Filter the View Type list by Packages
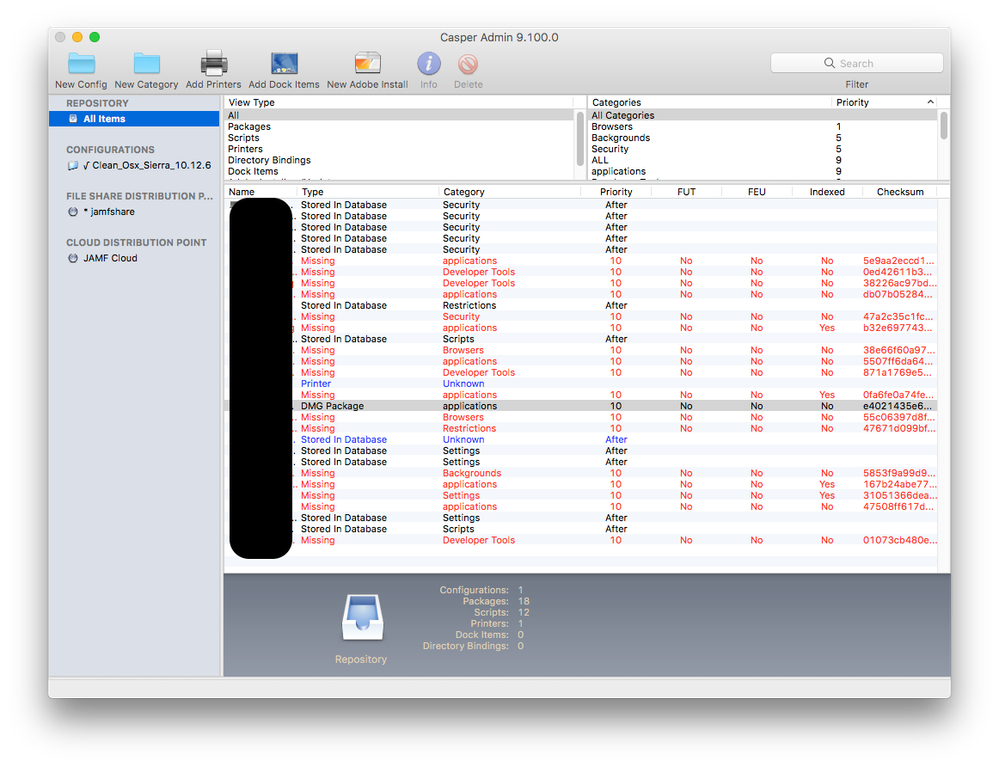 pos(400,127)
